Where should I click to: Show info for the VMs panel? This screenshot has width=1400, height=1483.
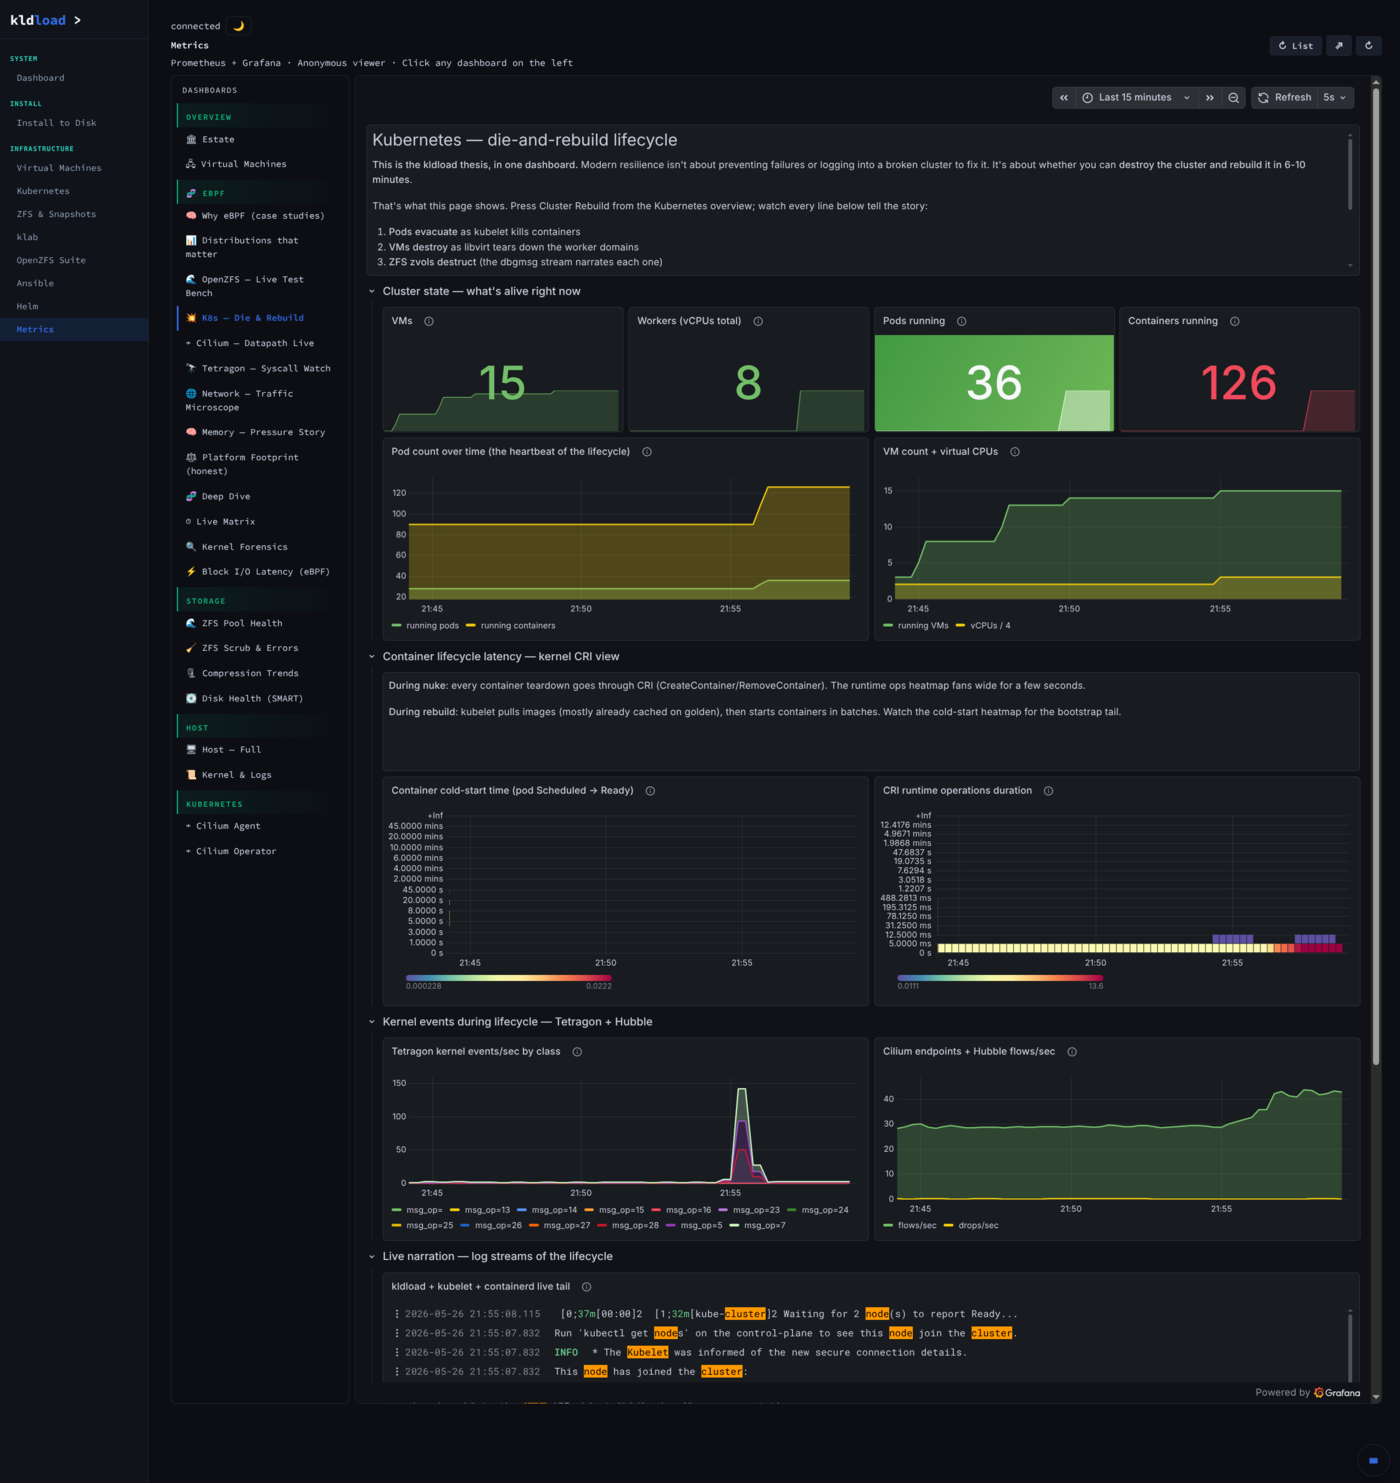tap(429, 321)
